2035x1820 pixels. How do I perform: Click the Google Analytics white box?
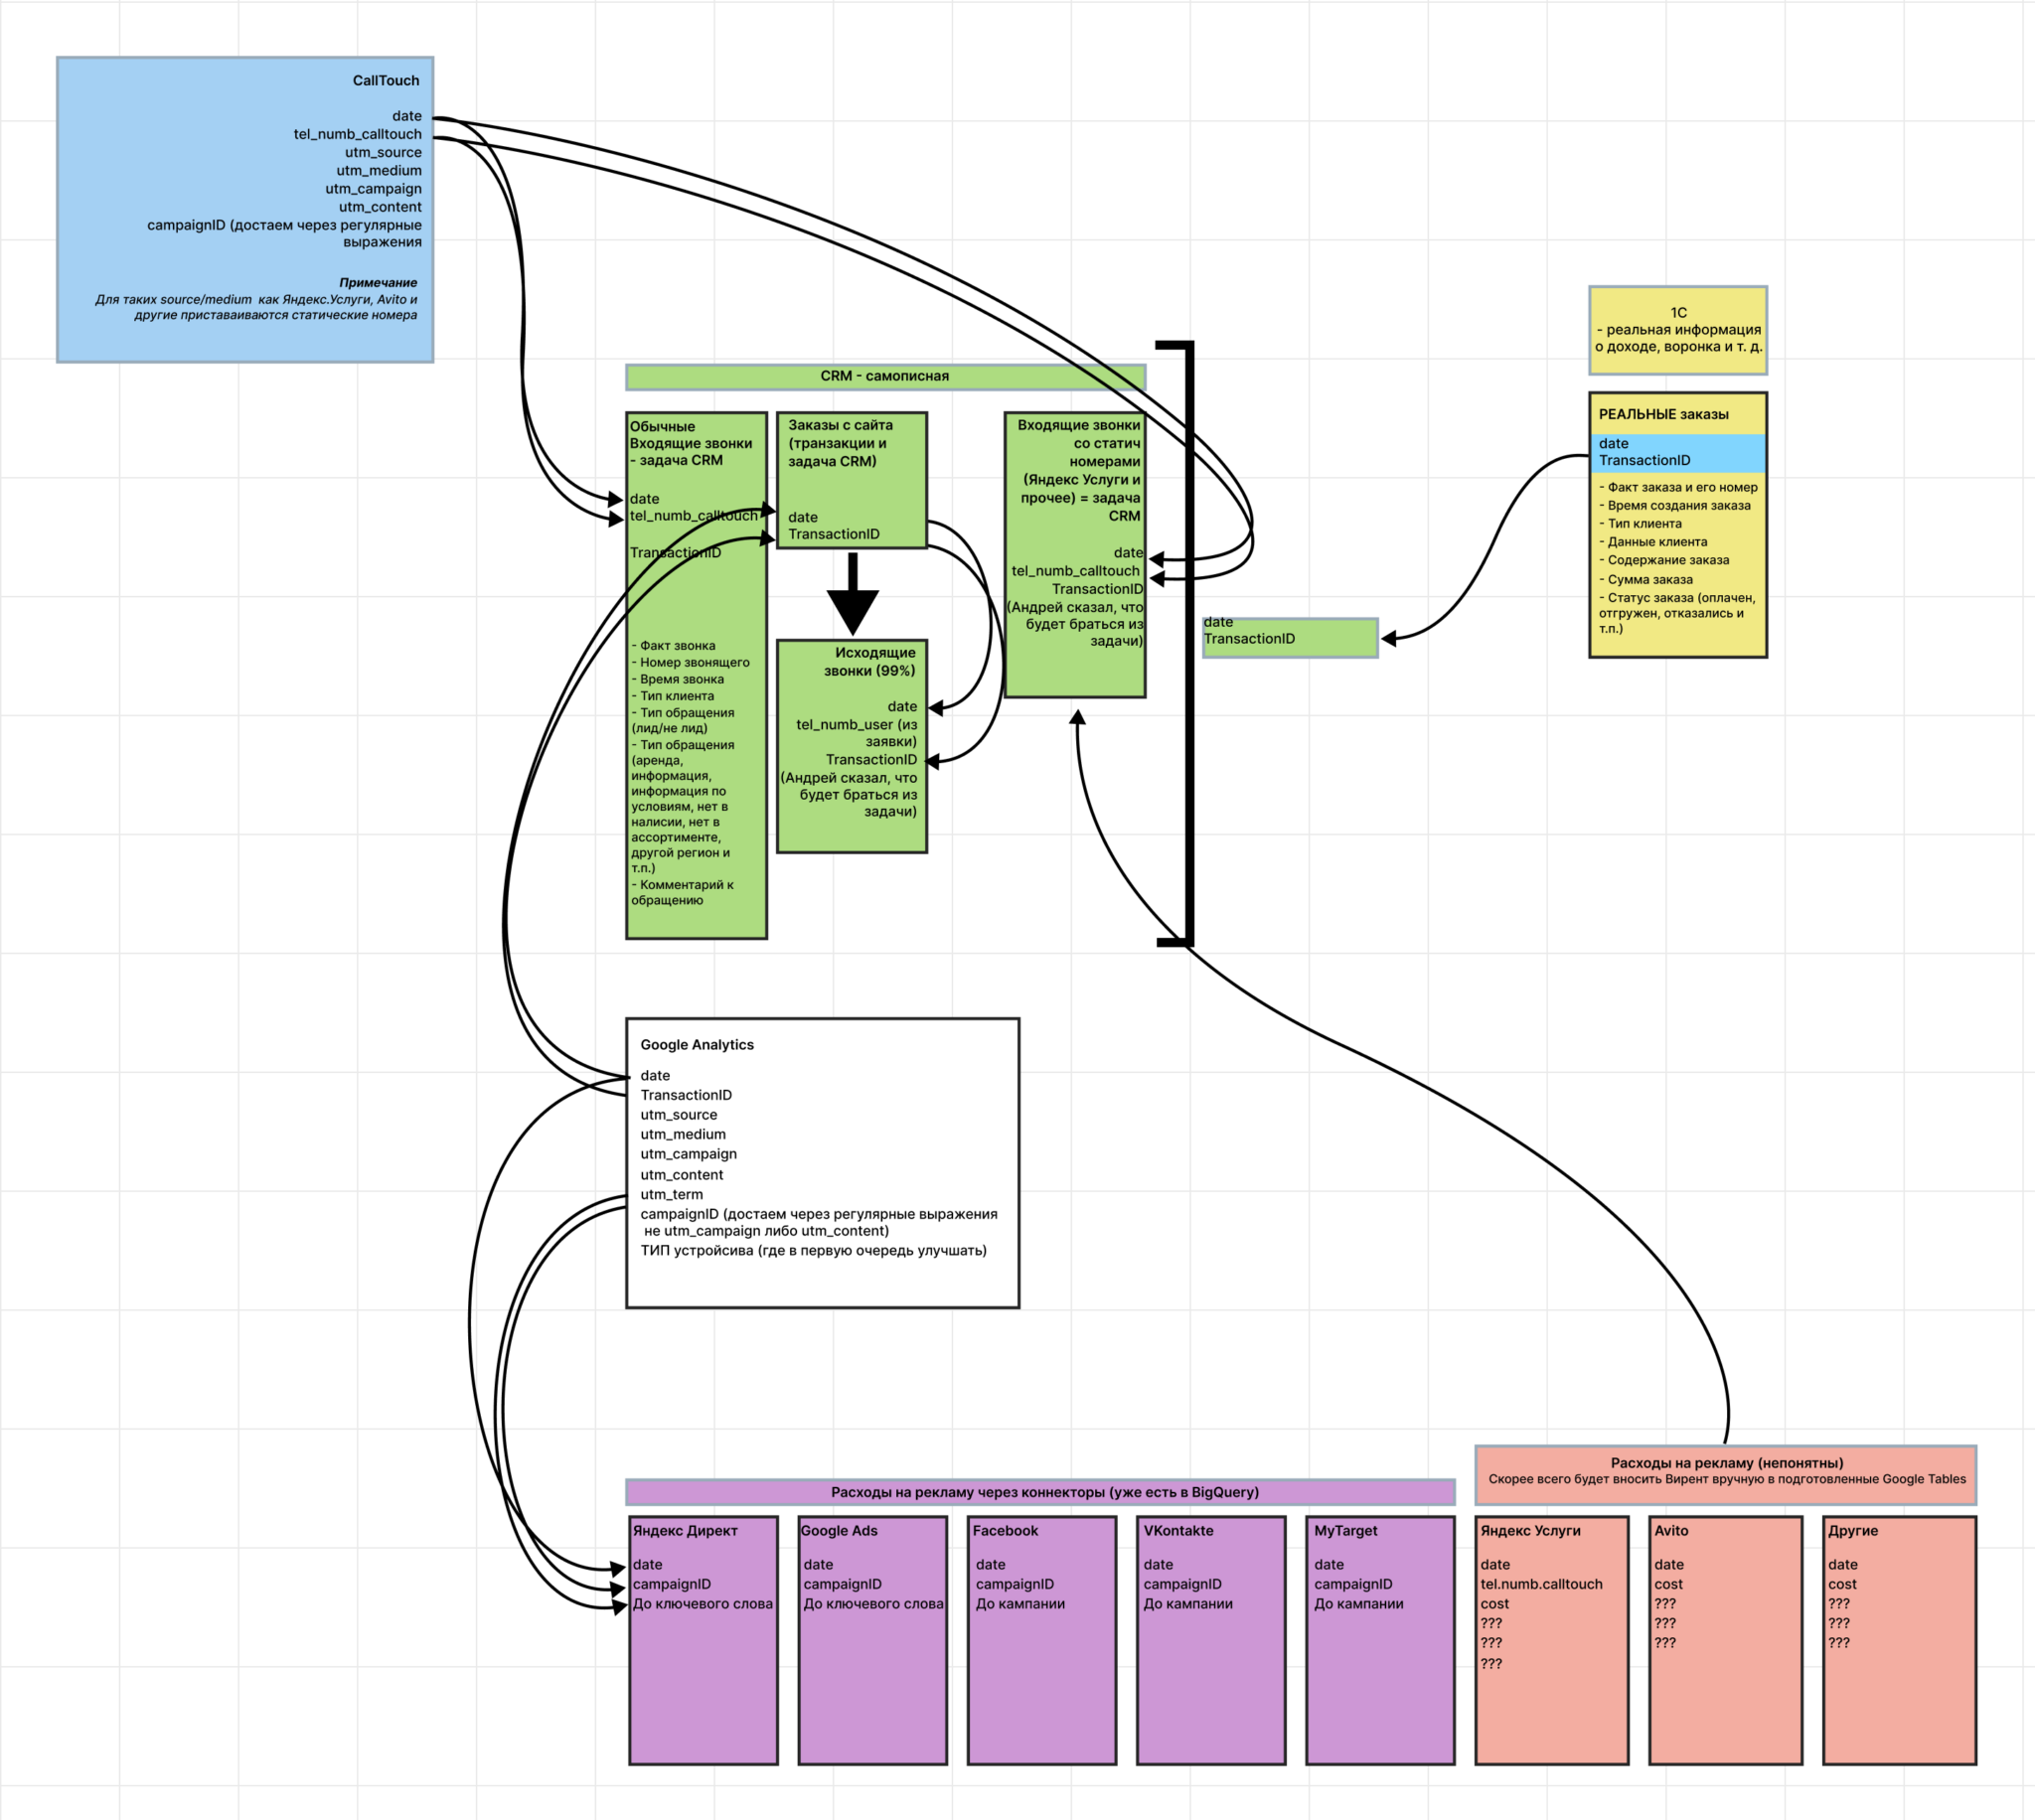(x=822, y=1163)
